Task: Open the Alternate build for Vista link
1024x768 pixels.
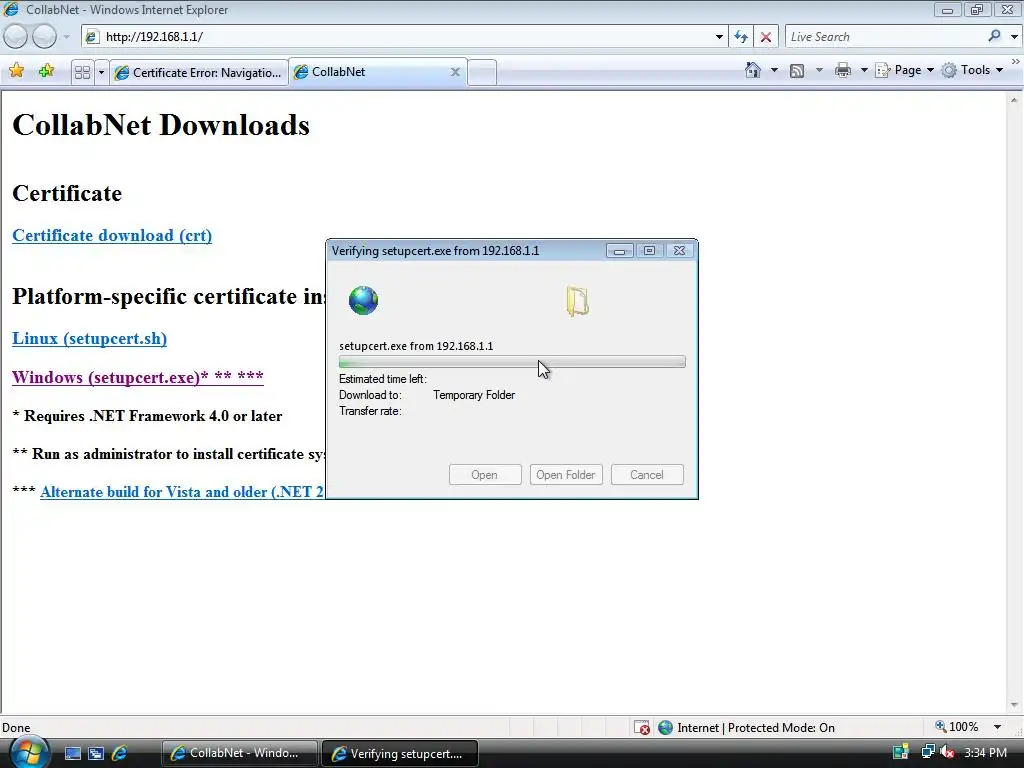Action: click(182, 492)
